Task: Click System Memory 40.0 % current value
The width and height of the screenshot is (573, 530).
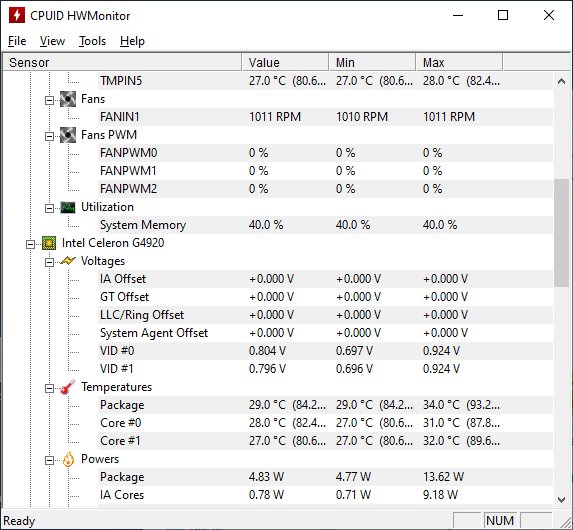Action: point(266,225)
